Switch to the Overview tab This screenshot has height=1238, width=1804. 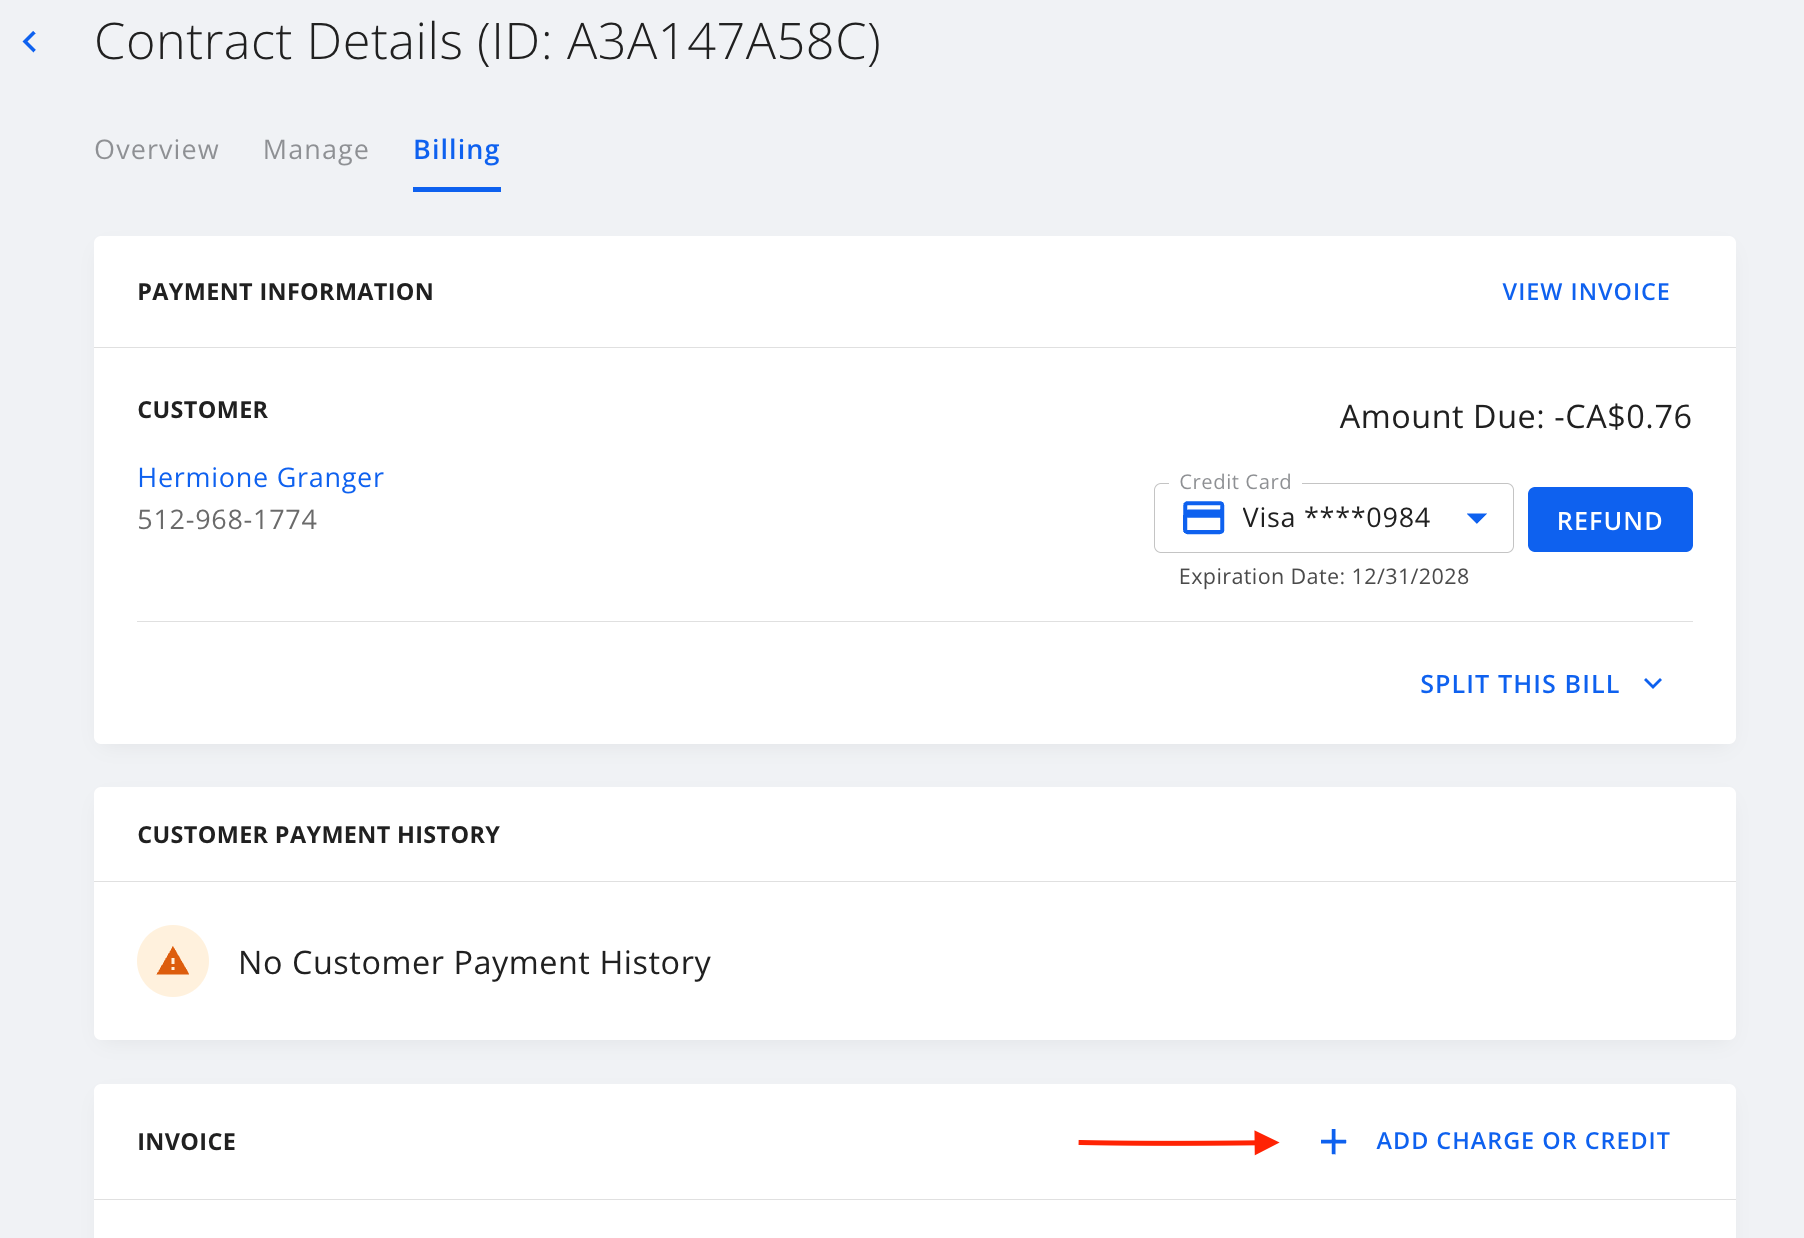(156, 150)
